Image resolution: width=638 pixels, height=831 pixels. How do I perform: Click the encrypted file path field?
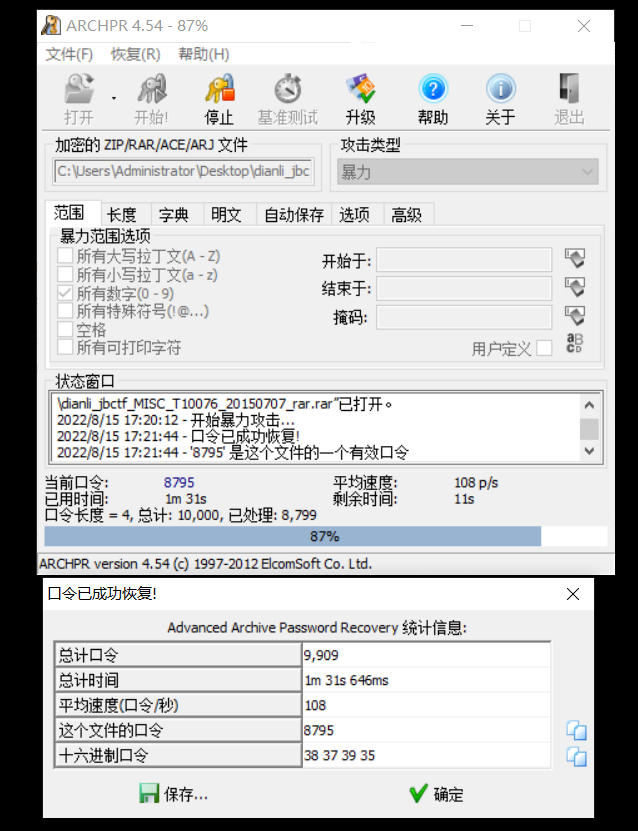point(184,172)
